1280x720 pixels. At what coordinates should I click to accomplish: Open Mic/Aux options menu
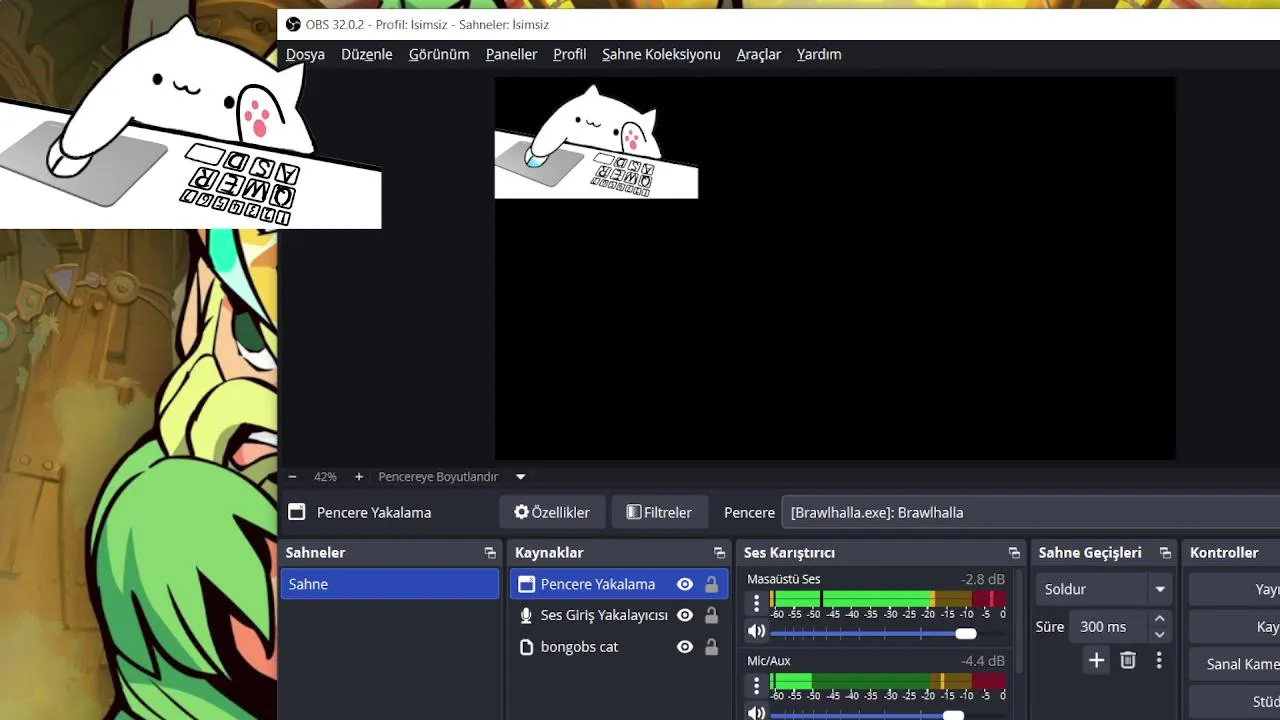pos(757,684)
